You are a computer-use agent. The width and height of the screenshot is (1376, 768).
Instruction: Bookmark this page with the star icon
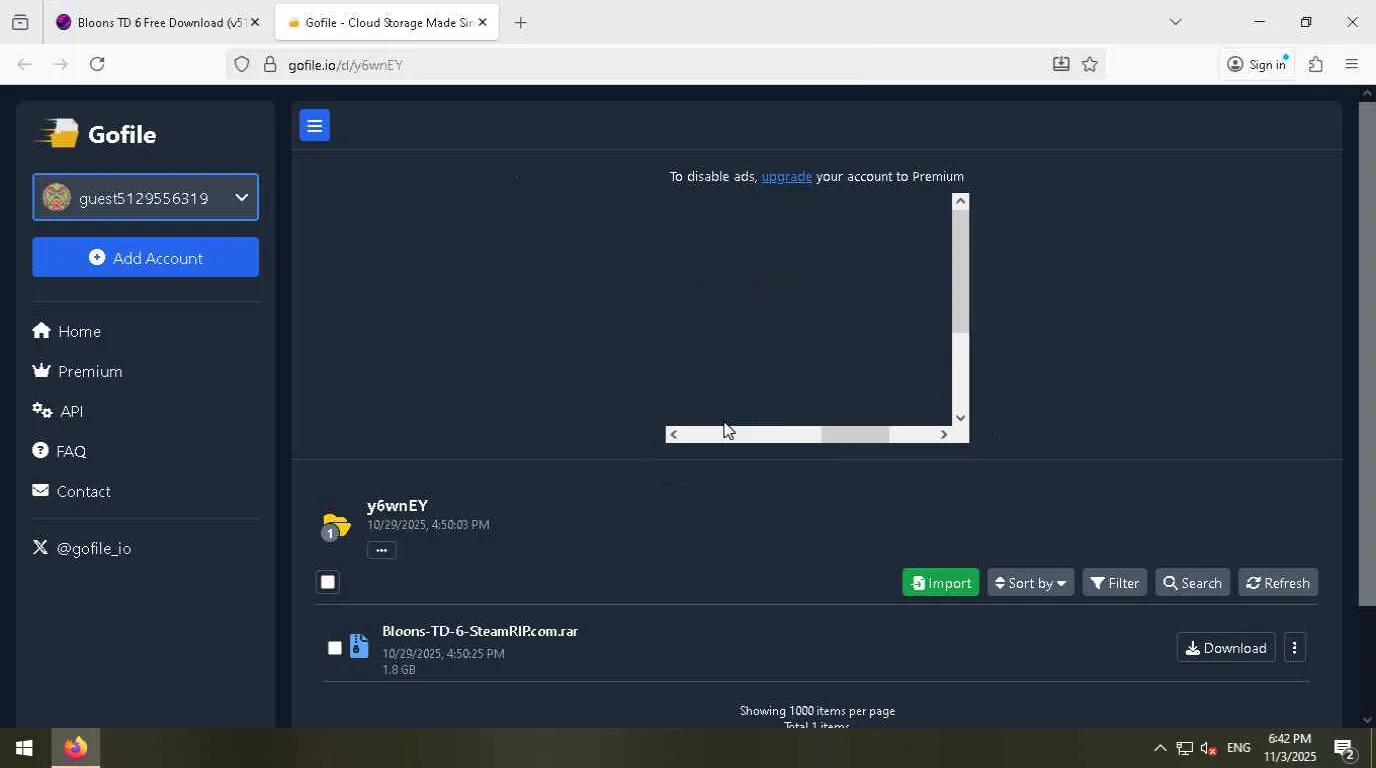tap(1090, 64)
